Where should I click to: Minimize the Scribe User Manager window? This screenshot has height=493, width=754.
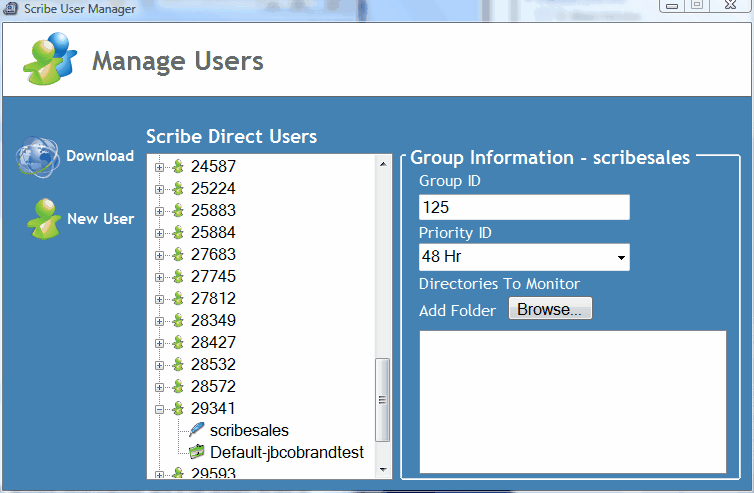pos(672,6)
